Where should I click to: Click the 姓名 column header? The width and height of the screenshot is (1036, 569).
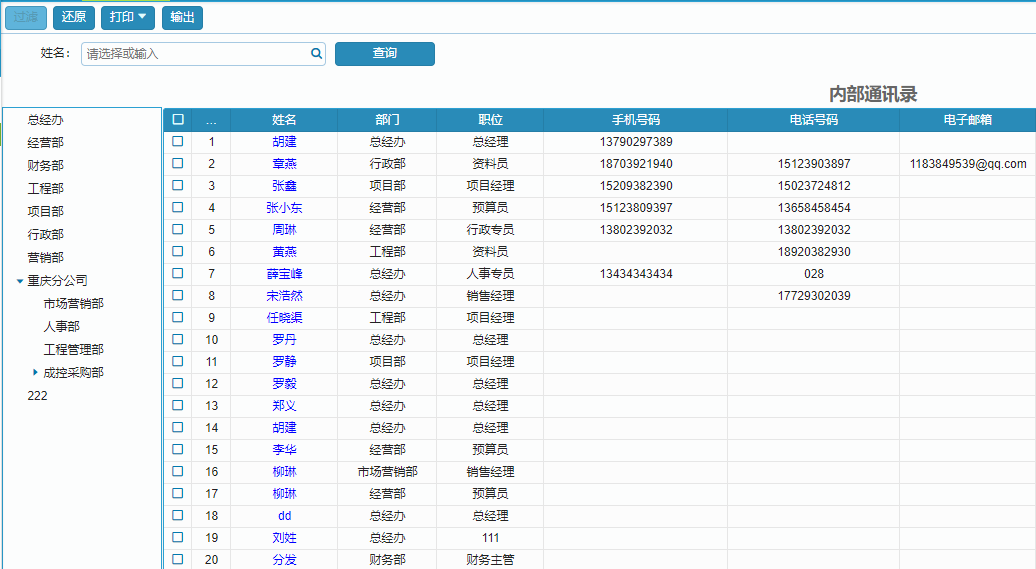point(284,120)
